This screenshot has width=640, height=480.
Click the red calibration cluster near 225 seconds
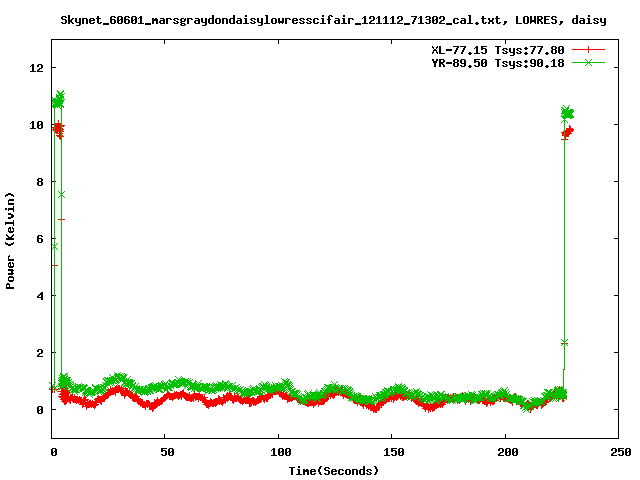click(x=567, y=132)
